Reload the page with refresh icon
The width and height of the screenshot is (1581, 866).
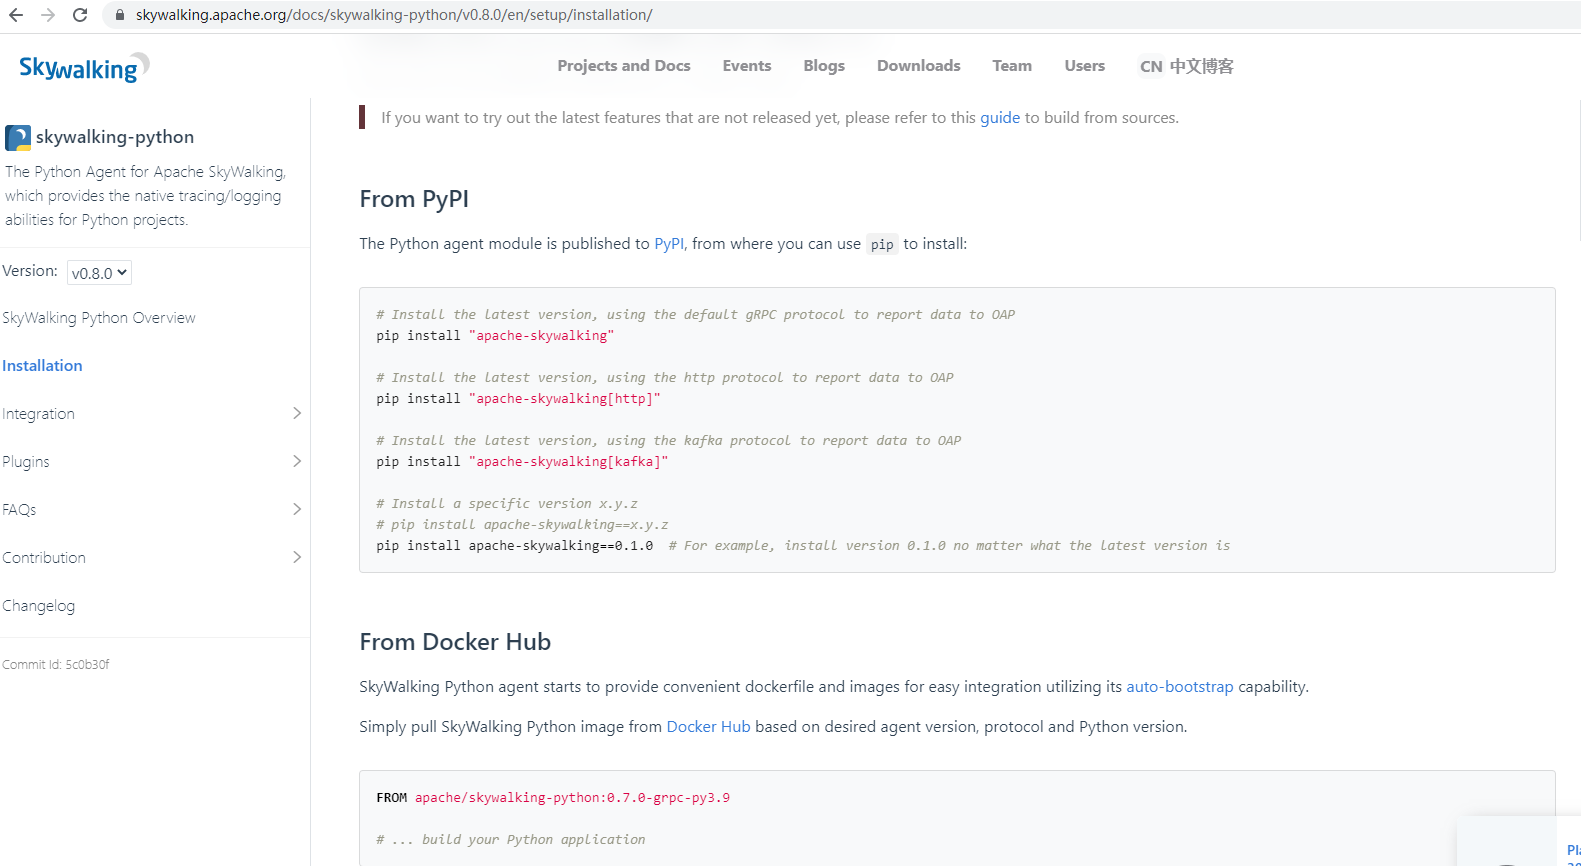pos(80,15)
